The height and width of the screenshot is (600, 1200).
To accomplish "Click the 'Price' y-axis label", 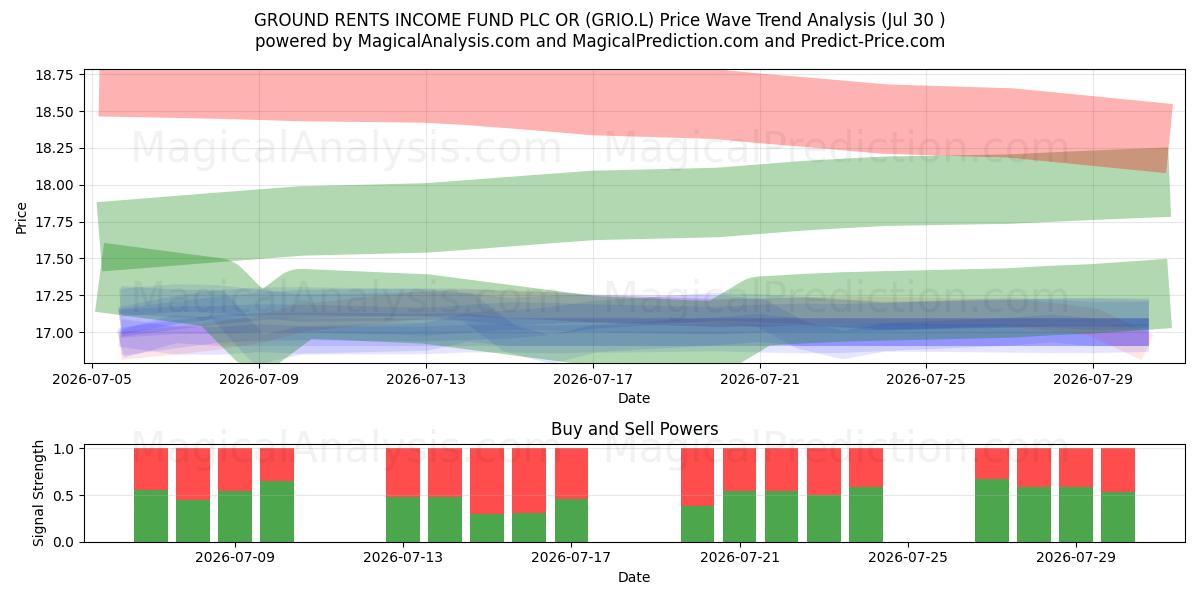I will pos(22,217).
